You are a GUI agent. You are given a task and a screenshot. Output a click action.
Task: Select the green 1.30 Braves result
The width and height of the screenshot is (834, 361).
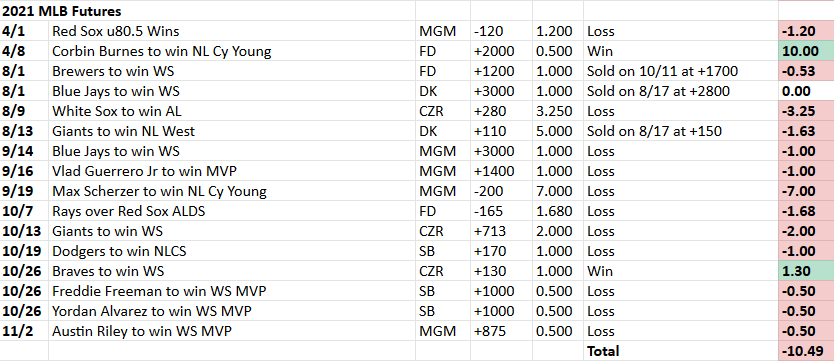[x=806, y=271]
